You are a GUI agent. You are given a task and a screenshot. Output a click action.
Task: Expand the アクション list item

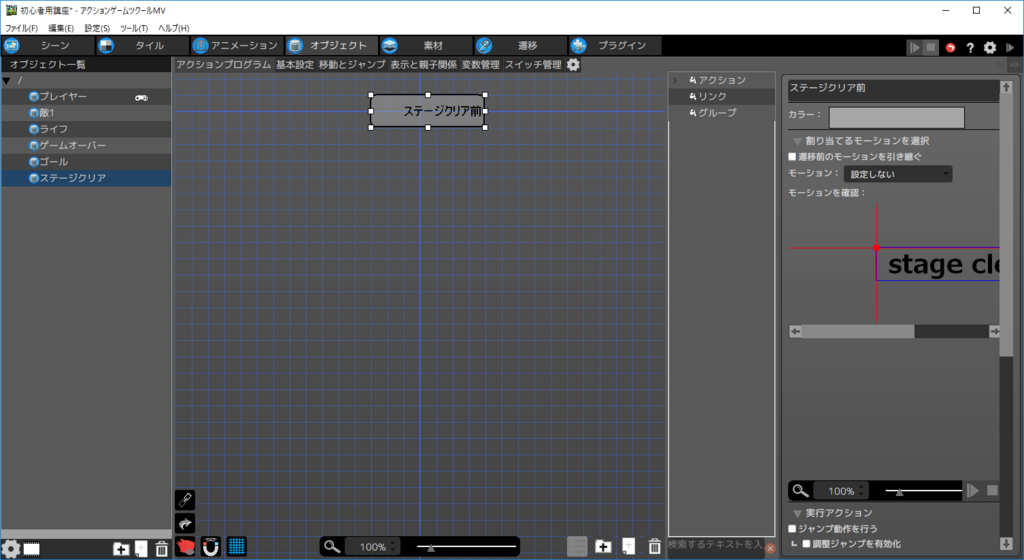coord(675,80)
